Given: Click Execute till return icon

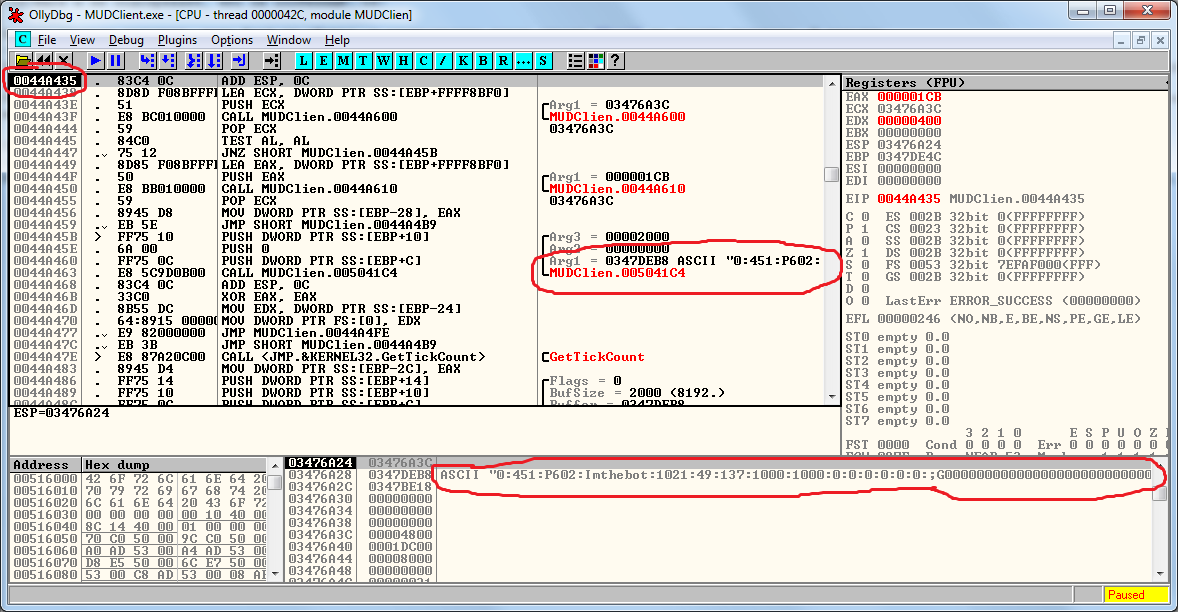Looking at the screenshot, I should click(x=240, y=61).
